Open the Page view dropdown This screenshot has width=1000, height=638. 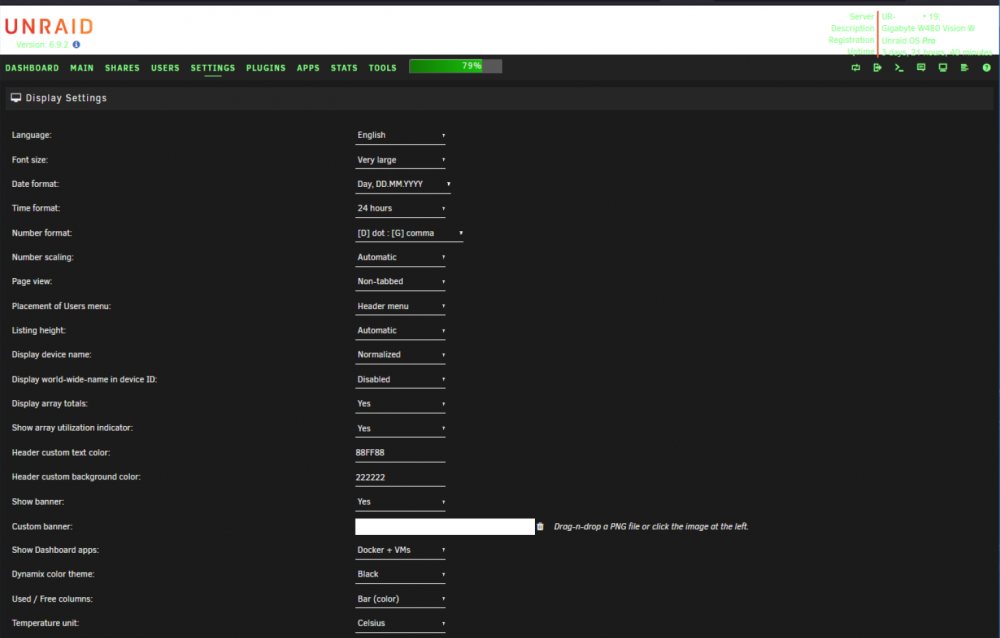coord(401,281)
